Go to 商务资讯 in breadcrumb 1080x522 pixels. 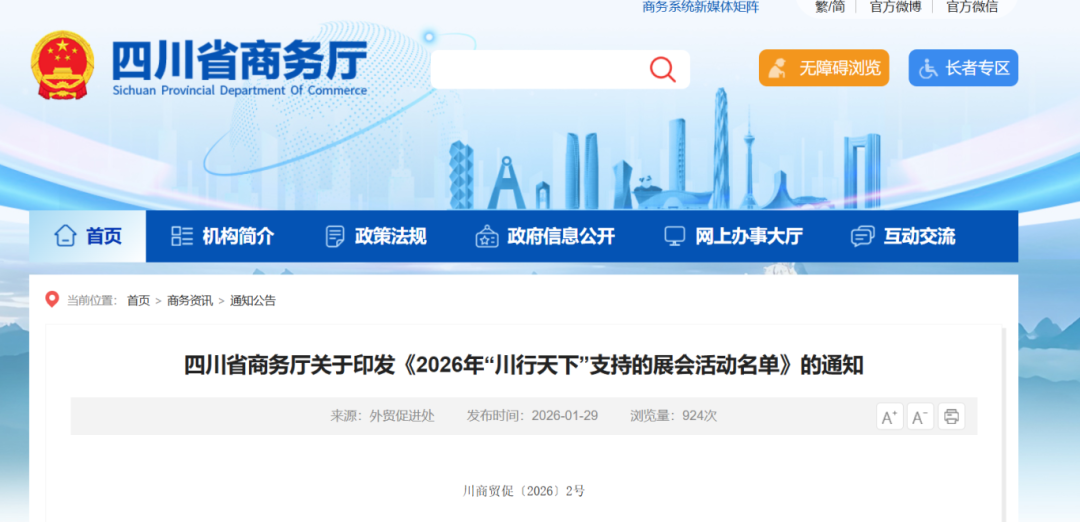tap(190, 300)
